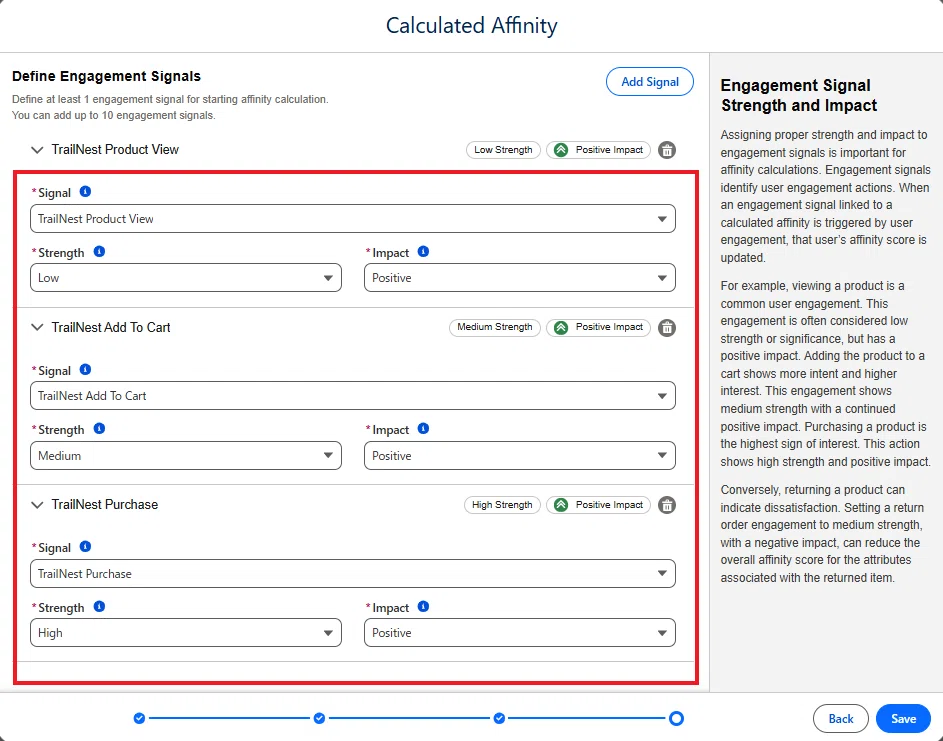Delete the TrailNest Product View signal
The height and width of the screenshot is (741, 943).
(x=666, y=150)
